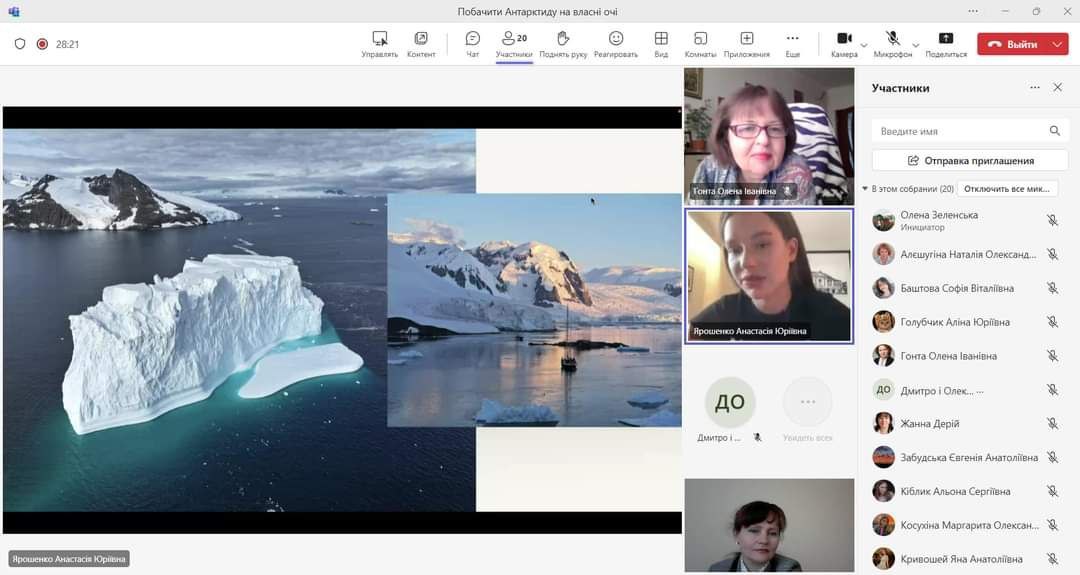Screen dimensions: 1080x575
Task: Expand the dropdown arrow next to Выйти
Action: [x=1058, y=44]
